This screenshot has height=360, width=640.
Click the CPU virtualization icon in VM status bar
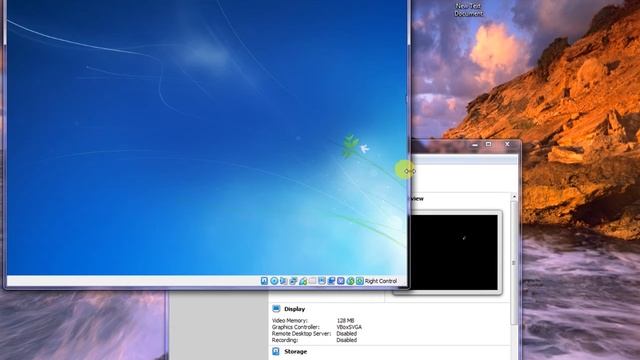pos(341,281)
